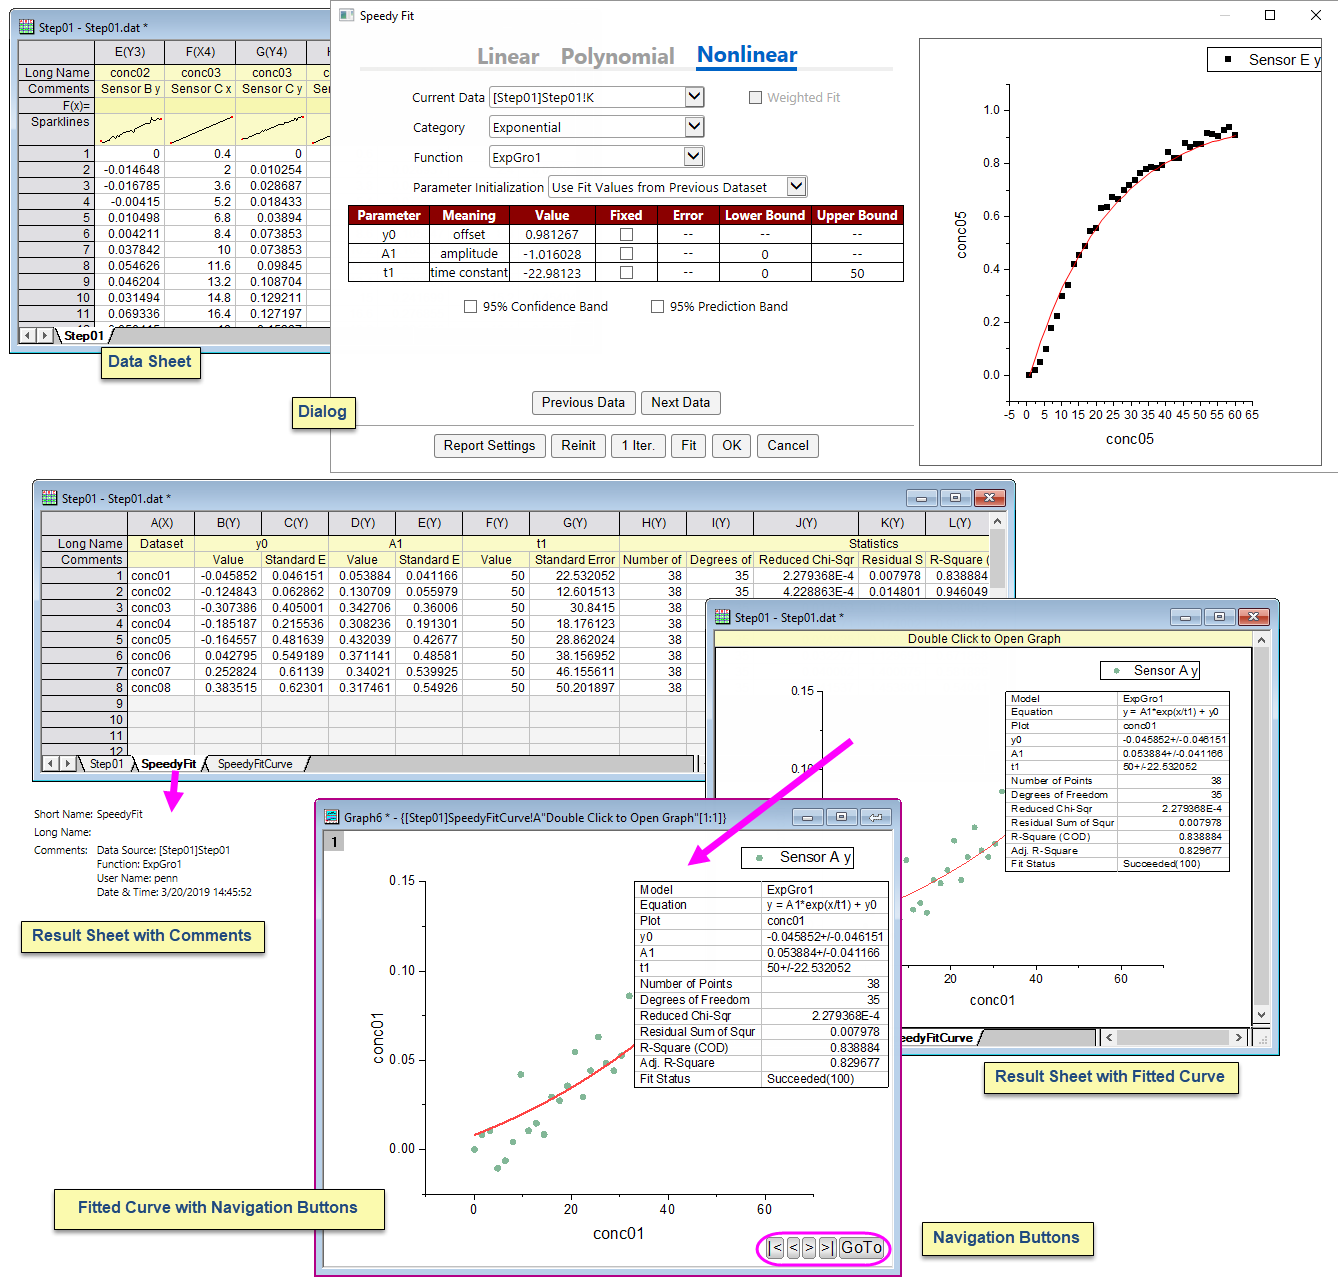Open the Function ExpGro1 dropdown

pyautogui.click(x=694, y=157)
